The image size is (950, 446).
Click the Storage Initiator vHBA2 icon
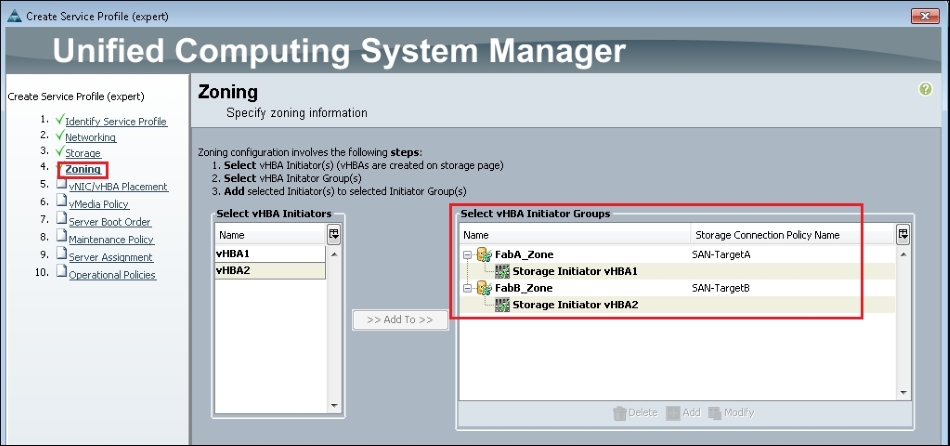[502, 305]
